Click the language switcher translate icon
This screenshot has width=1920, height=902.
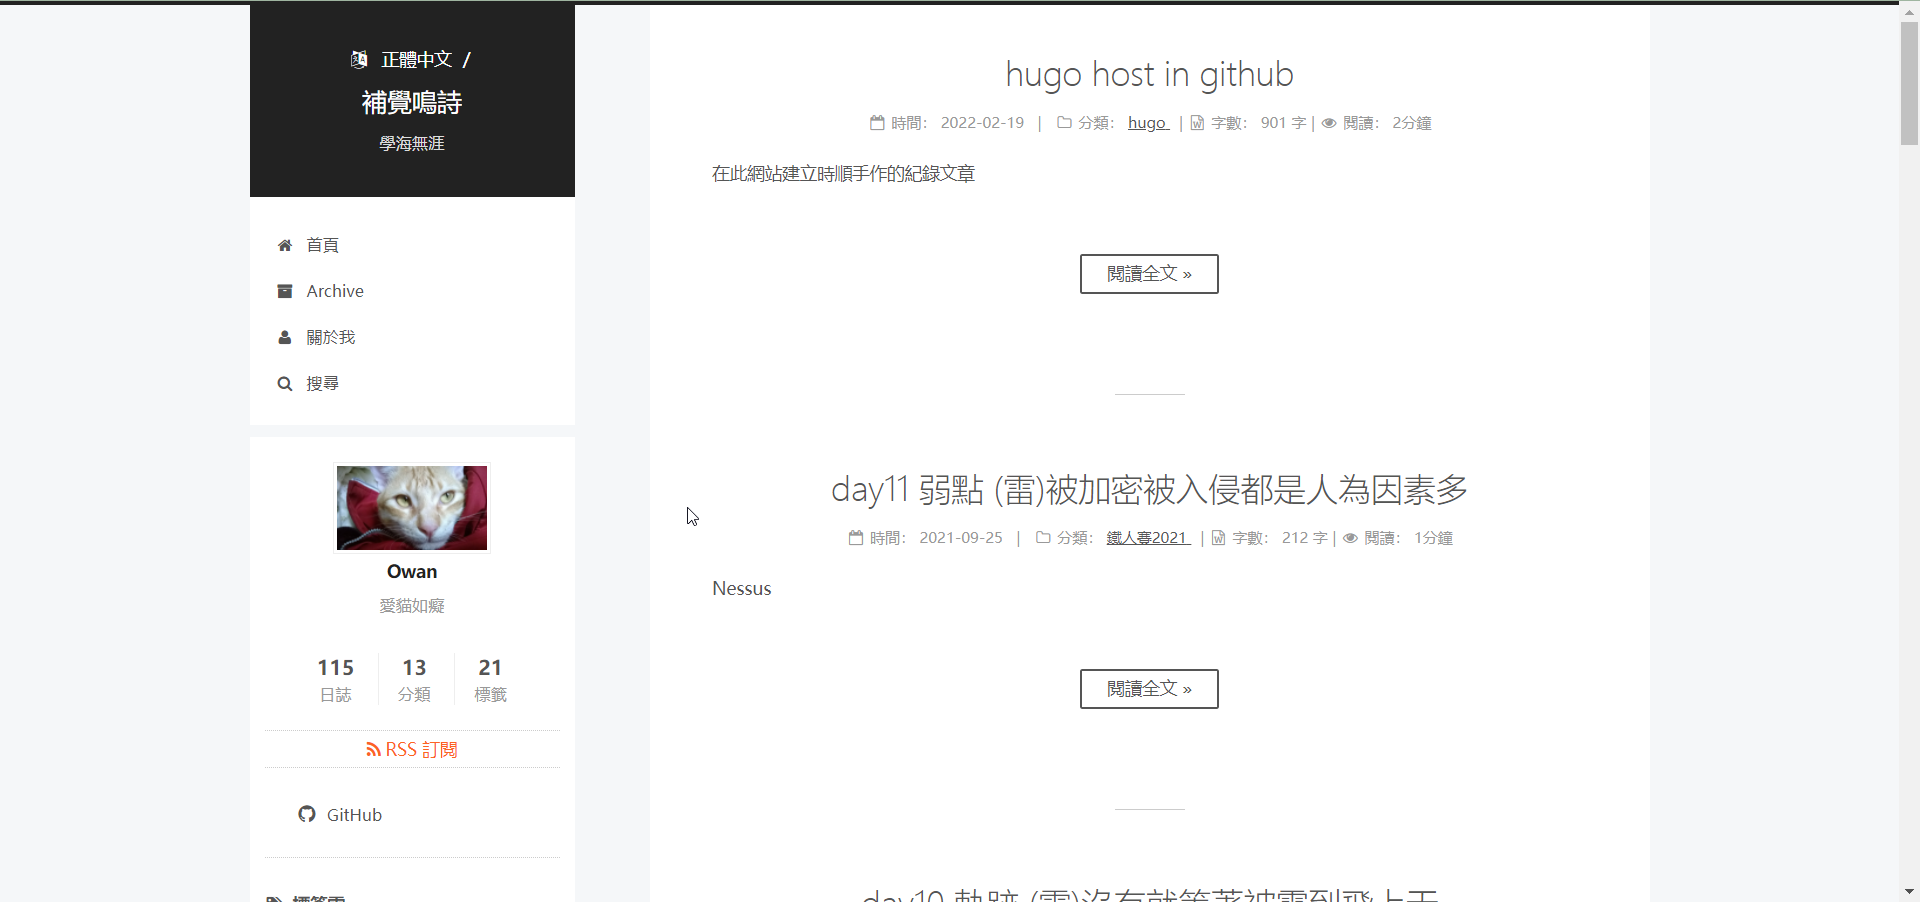coord(359,60)
